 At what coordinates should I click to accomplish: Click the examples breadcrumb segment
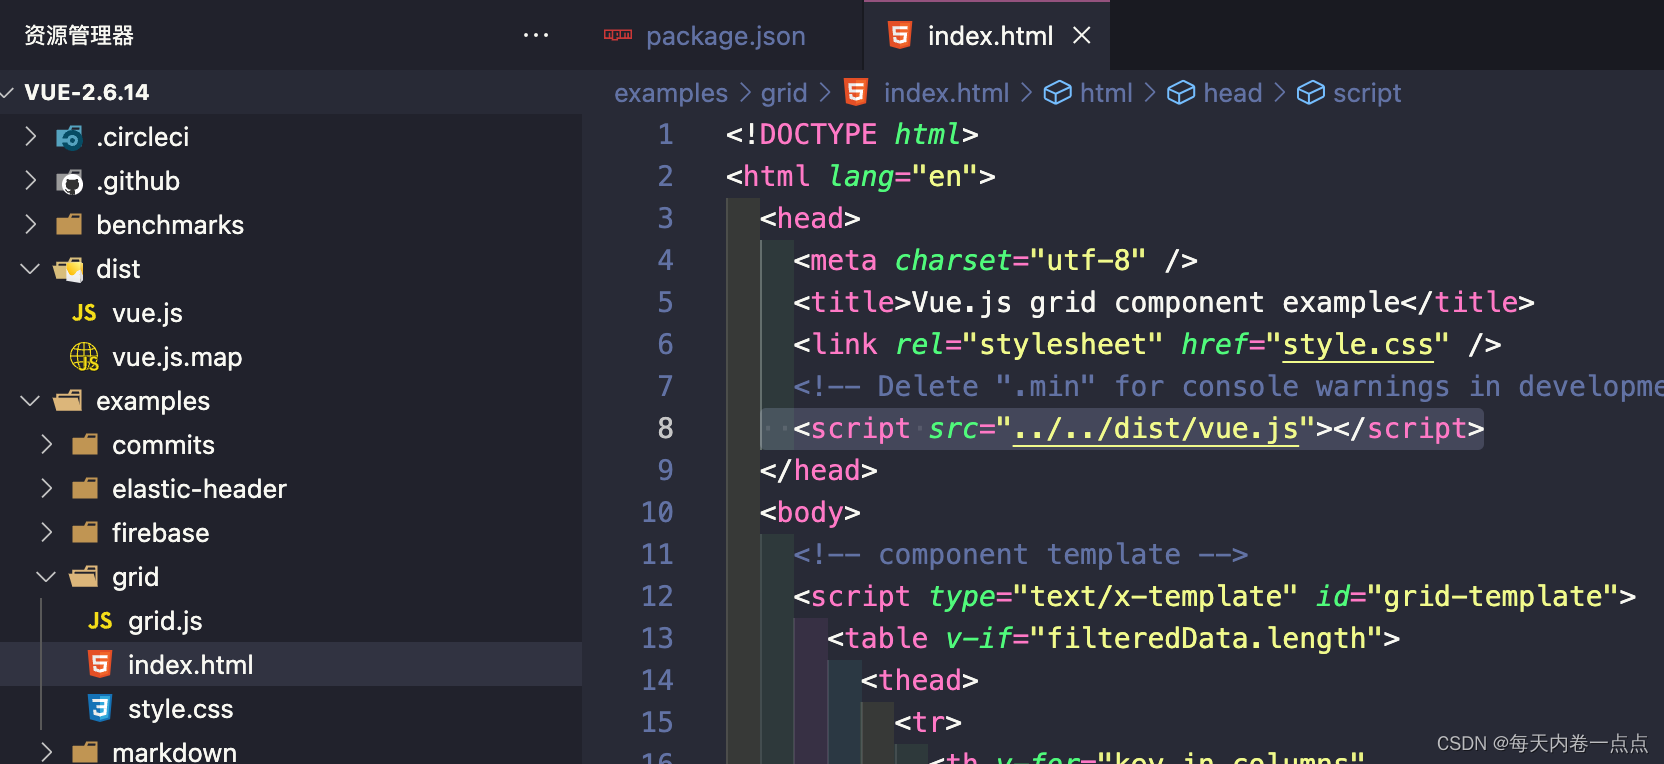671,93
